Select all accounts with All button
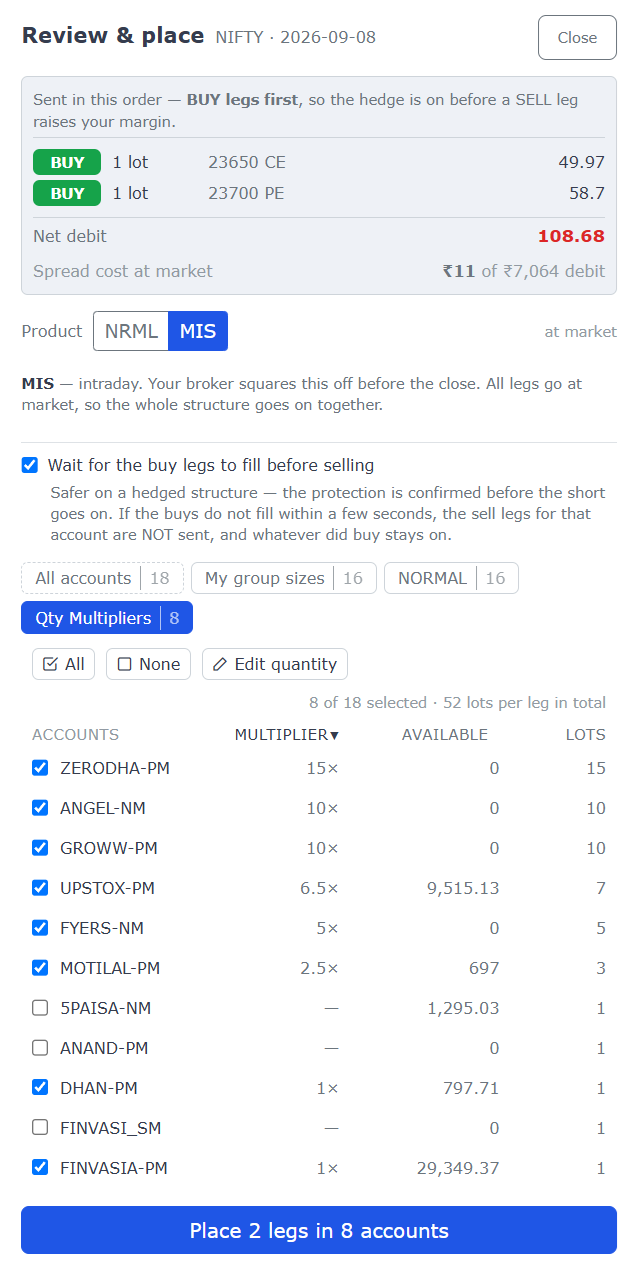The image size is (637, 1266). point(63,664)
